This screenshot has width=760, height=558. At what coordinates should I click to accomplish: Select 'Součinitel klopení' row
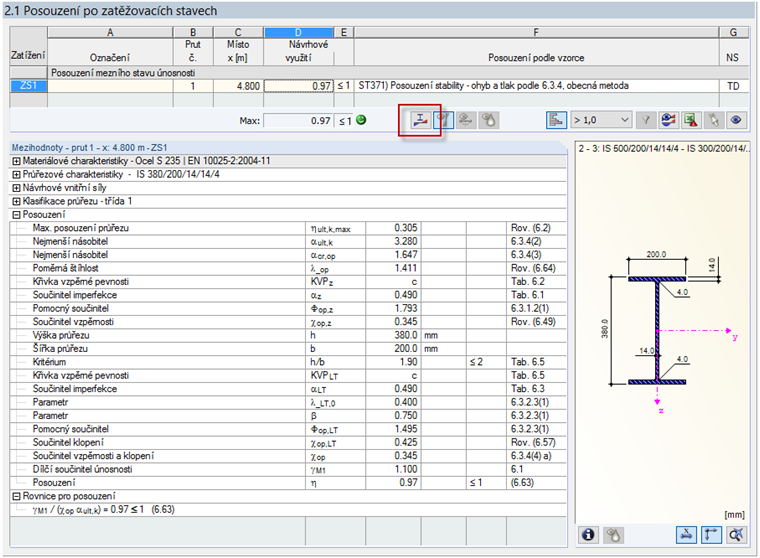[x=288, y=443]
